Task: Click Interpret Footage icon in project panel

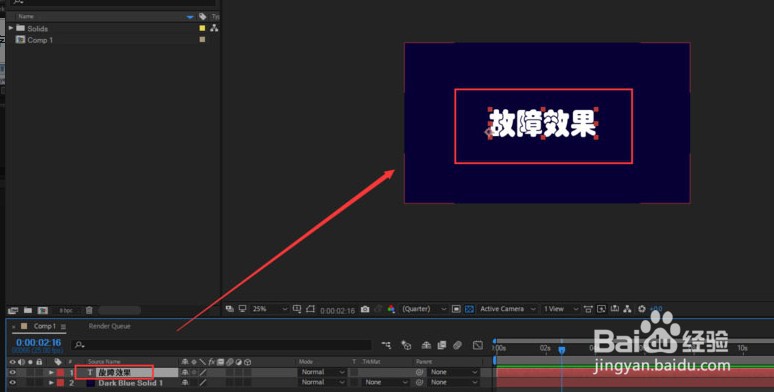Action: tap(13, 310)
